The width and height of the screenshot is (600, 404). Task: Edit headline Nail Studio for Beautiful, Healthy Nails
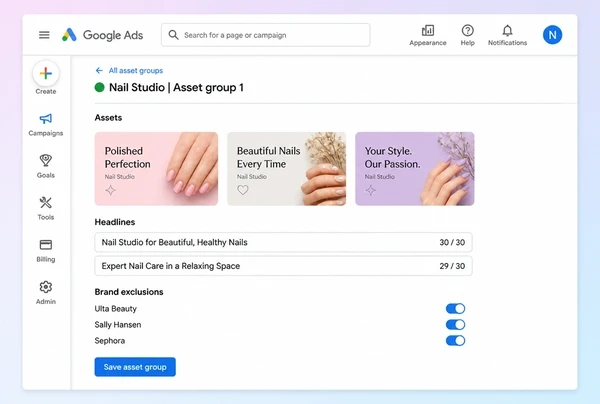[x=284, y=242]
